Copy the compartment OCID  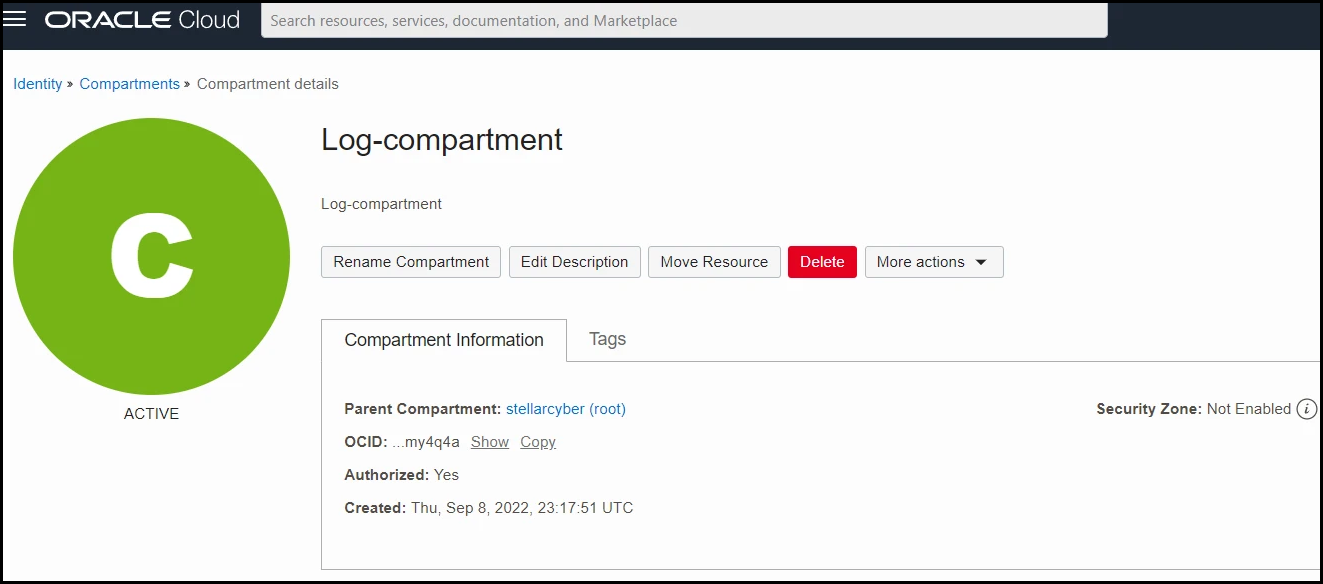(x=538, y=442)
